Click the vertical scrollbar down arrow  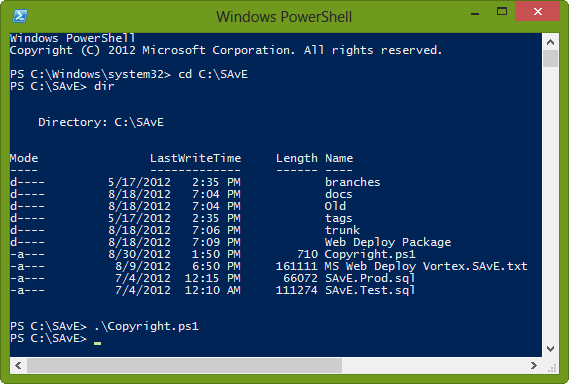tap(550, 349)
